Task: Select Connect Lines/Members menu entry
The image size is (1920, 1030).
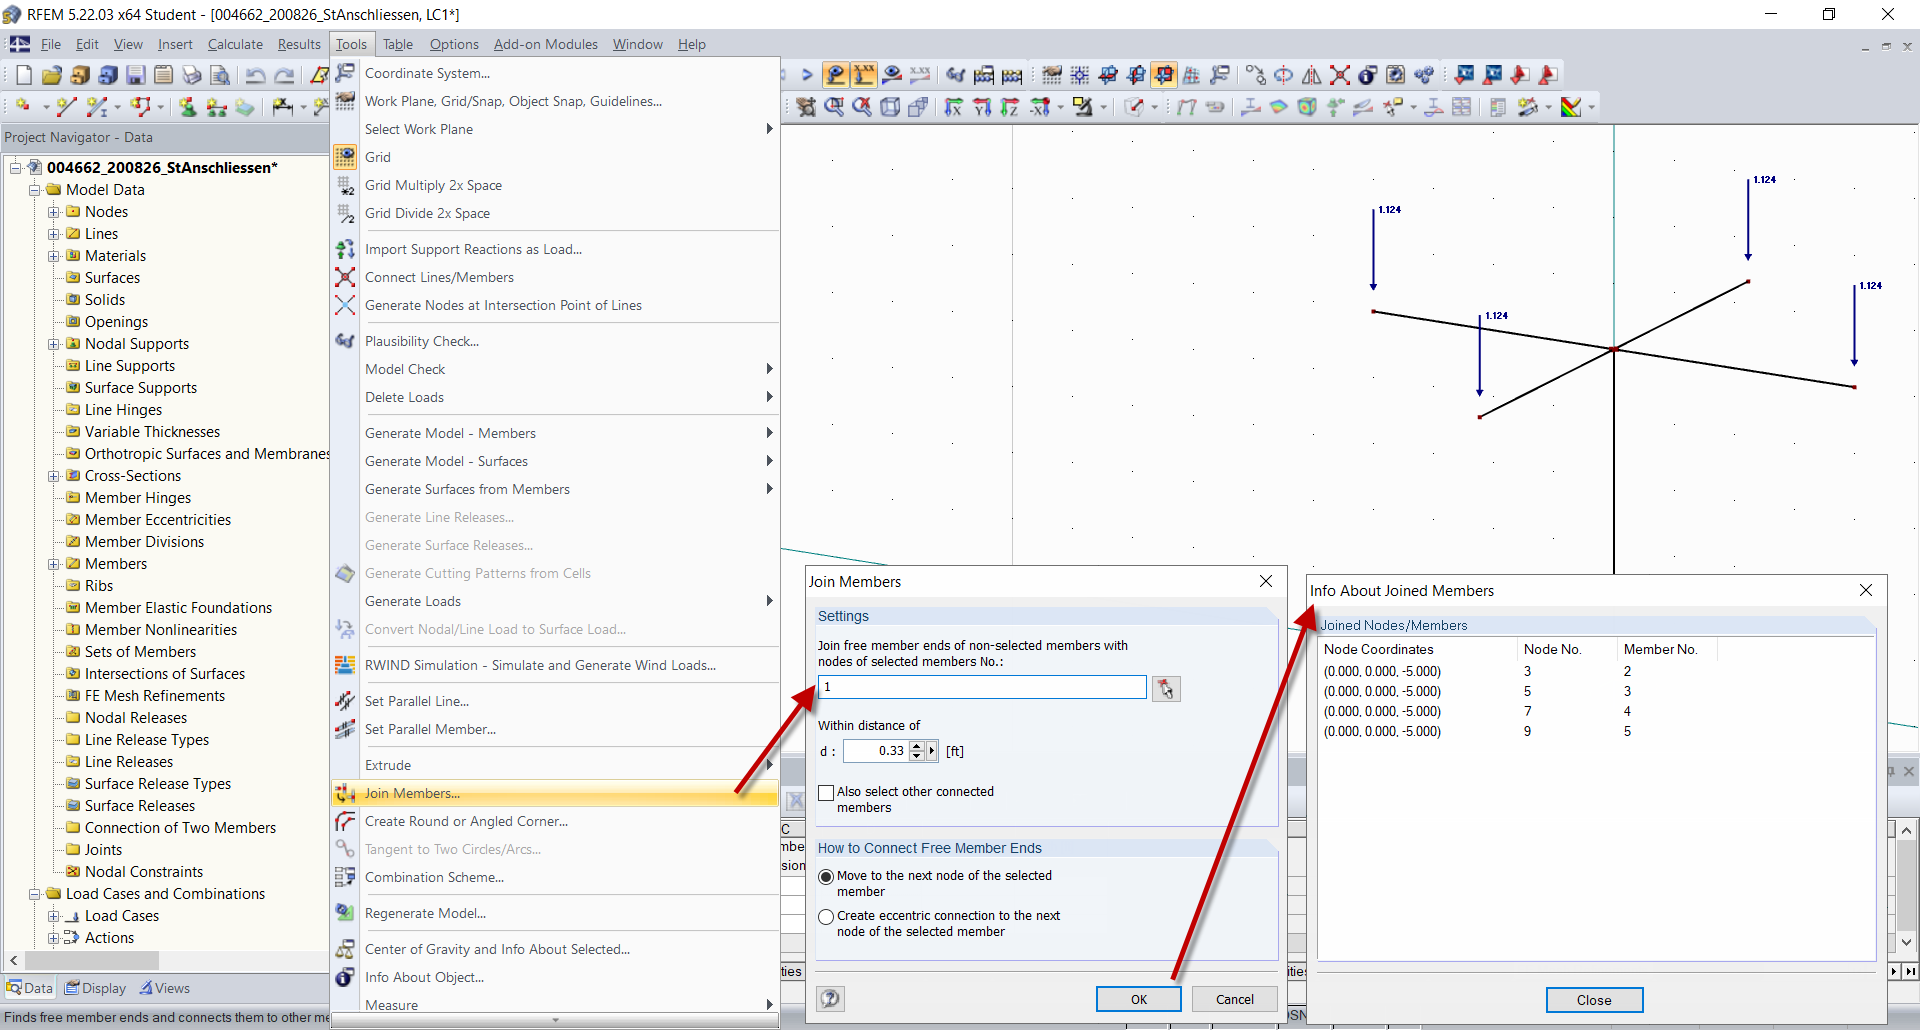Action: tap(555, 277)
